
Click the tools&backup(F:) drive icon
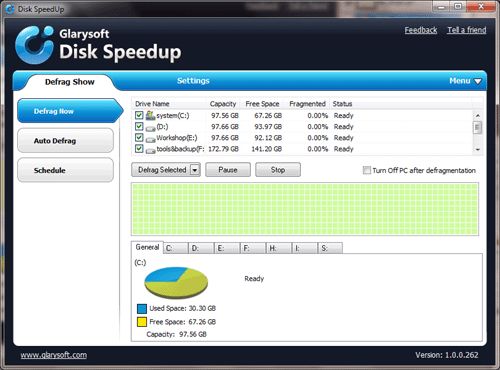tap(151, 150)
